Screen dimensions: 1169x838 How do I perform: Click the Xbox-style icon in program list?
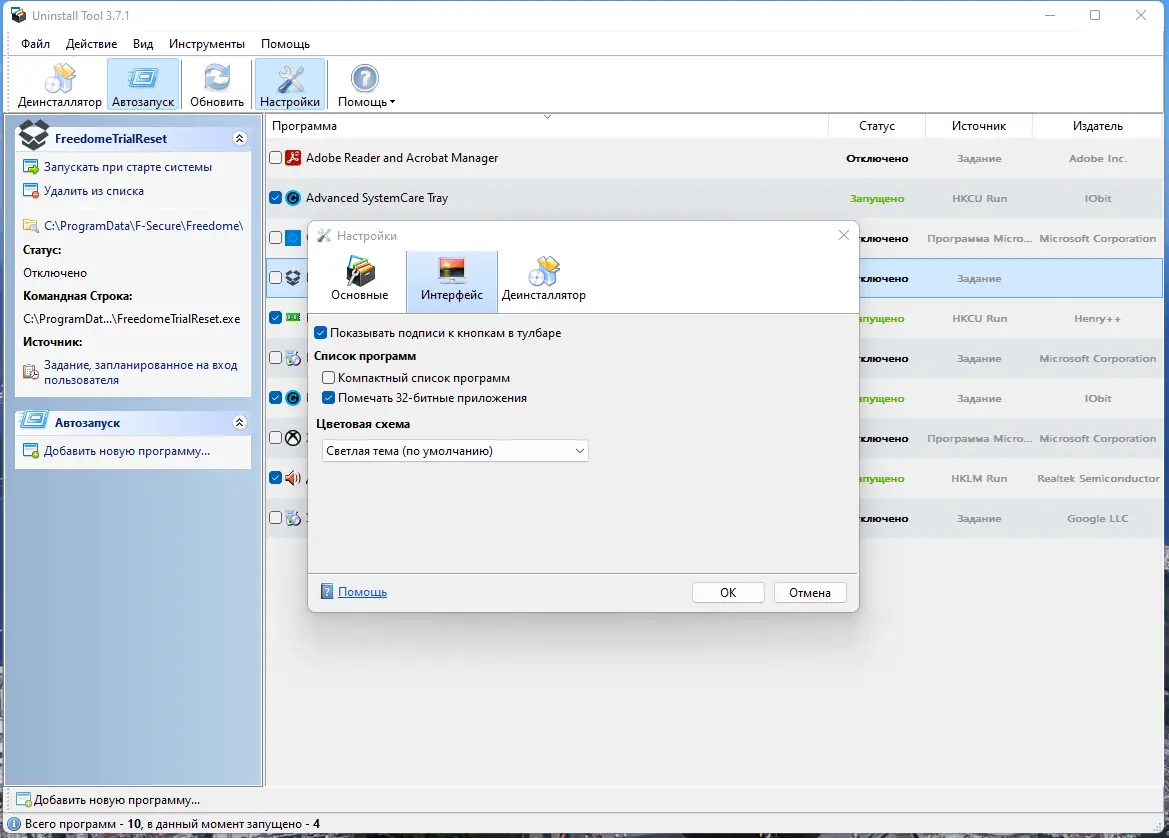(x=293, y=438)
